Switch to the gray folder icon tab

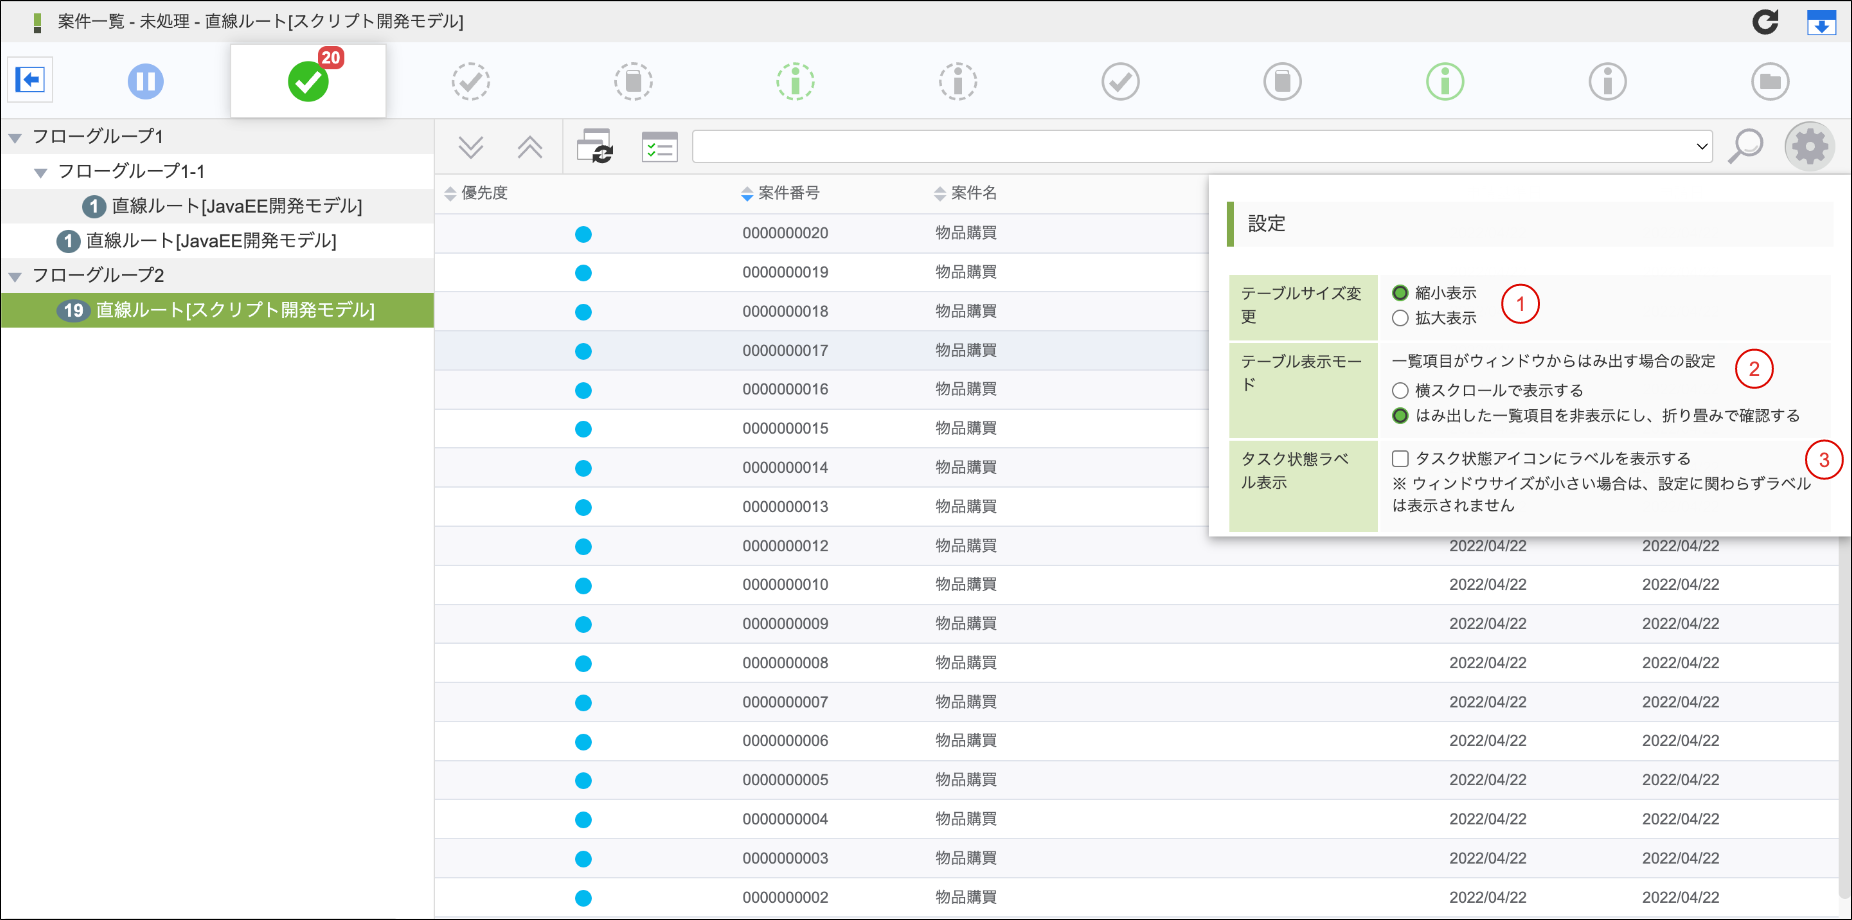(1770, 81)
